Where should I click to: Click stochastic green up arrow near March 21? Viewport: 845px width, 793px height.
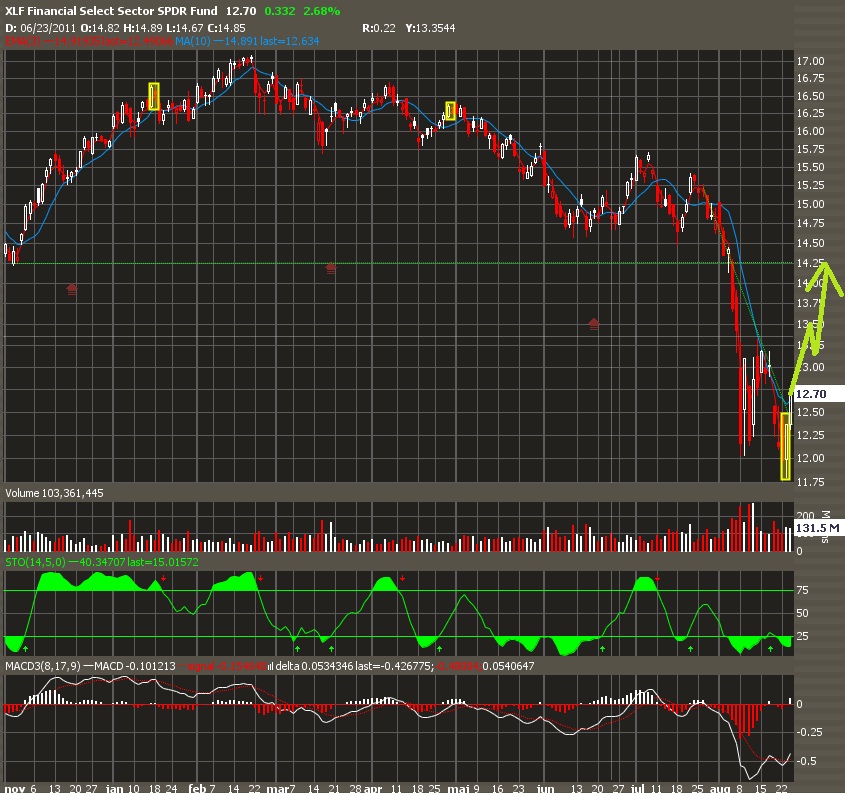coord(331,649)
